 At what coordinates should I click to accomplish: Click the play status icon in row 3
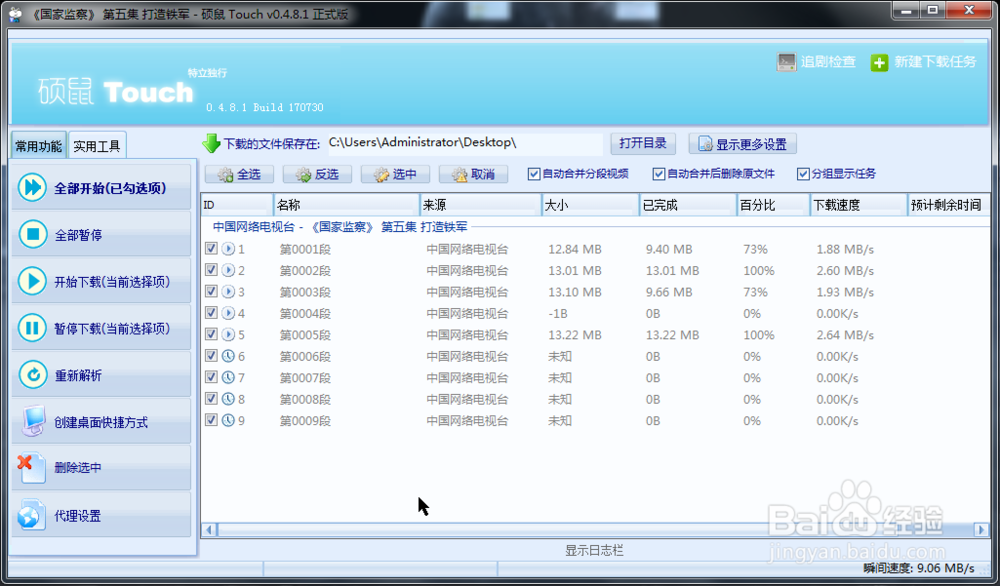pyautogui.click(x=228, y=291)
